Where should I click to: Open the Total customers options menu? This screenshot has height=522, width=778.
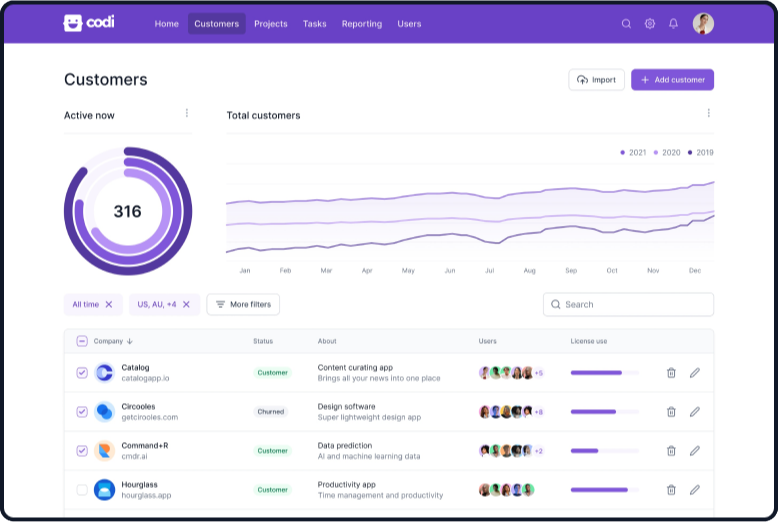coord(708,114)
